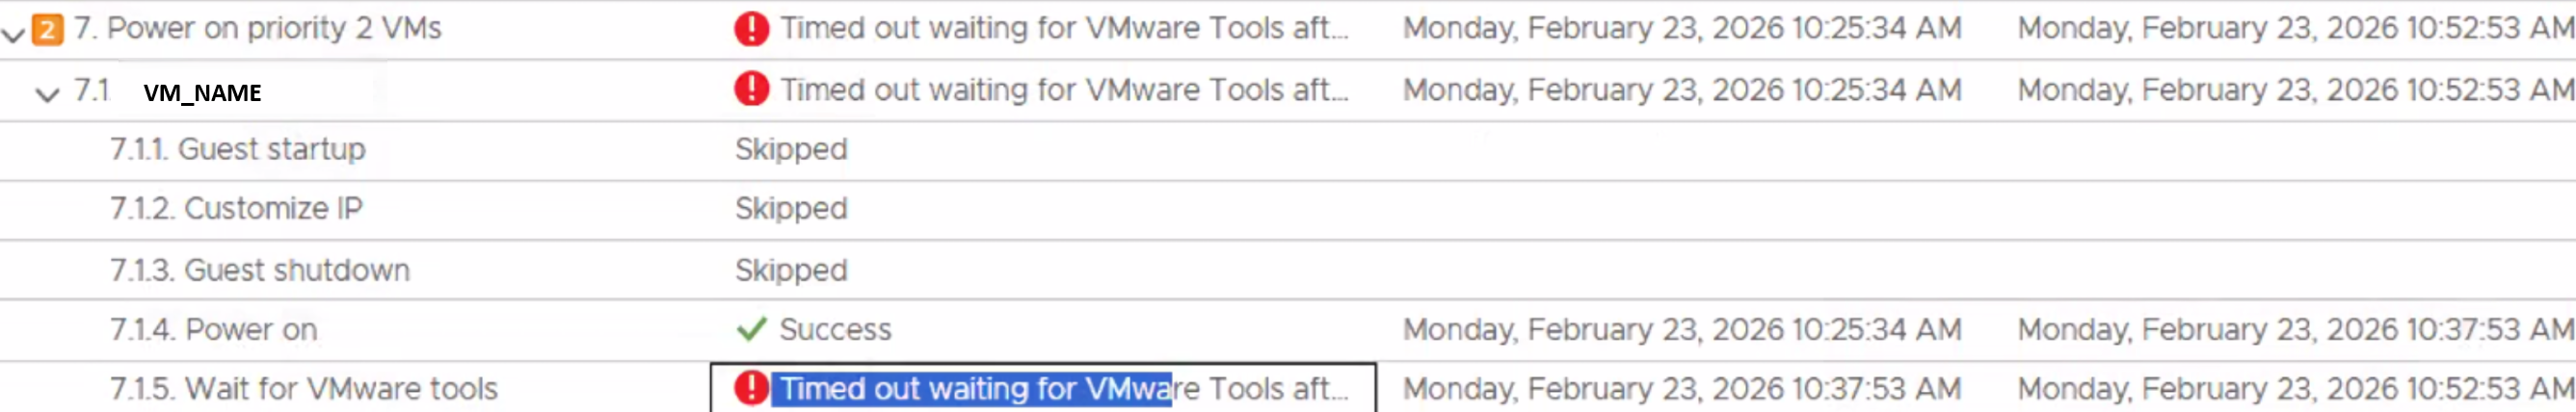
Task: Select step 7.1.4 Power on
Action: pos(214,329)
